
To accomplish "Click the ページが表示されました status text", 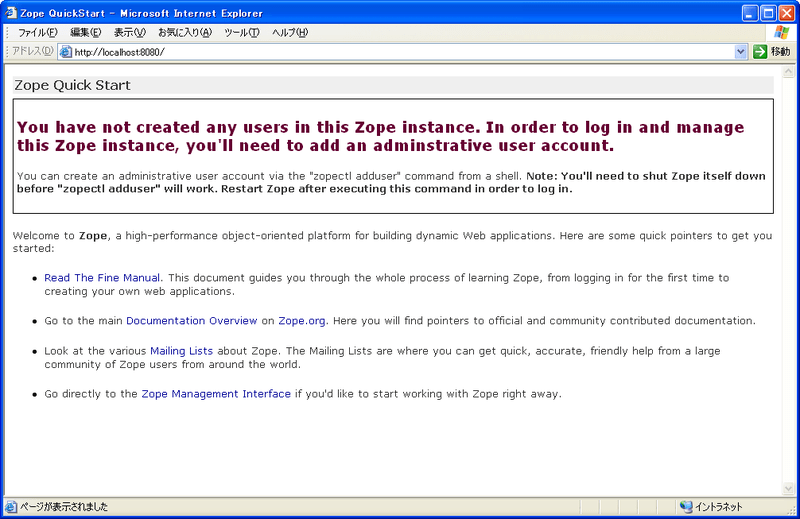I will [64, 507].
